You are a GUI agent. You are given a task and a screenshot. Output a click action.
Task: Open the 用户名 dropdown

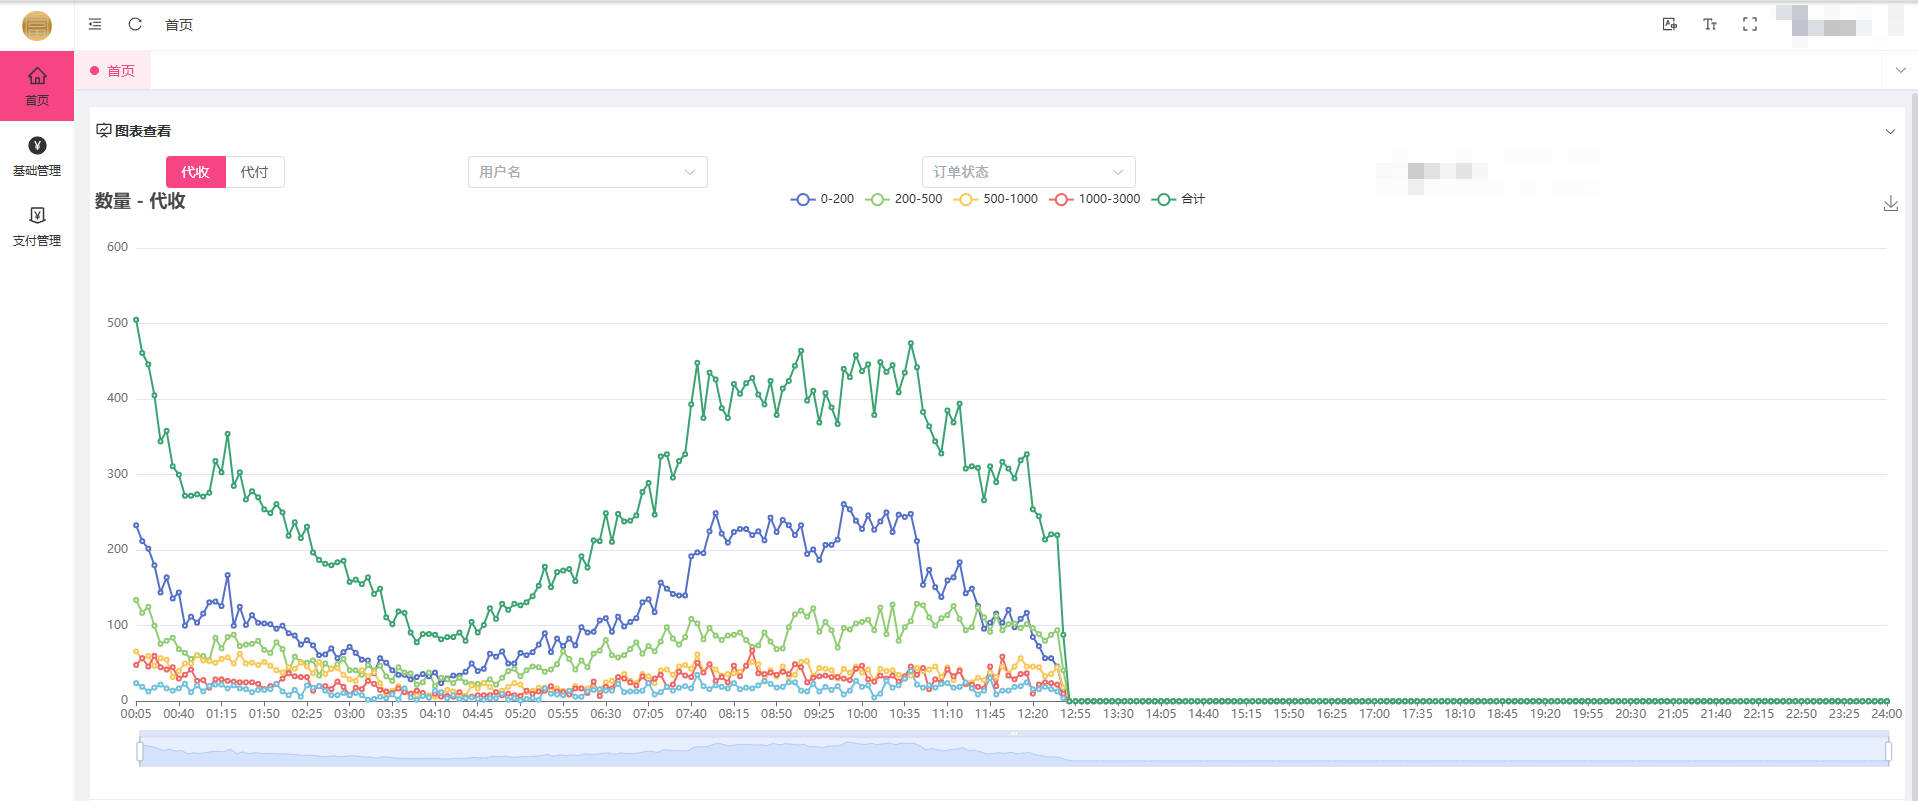pos(587,172)
